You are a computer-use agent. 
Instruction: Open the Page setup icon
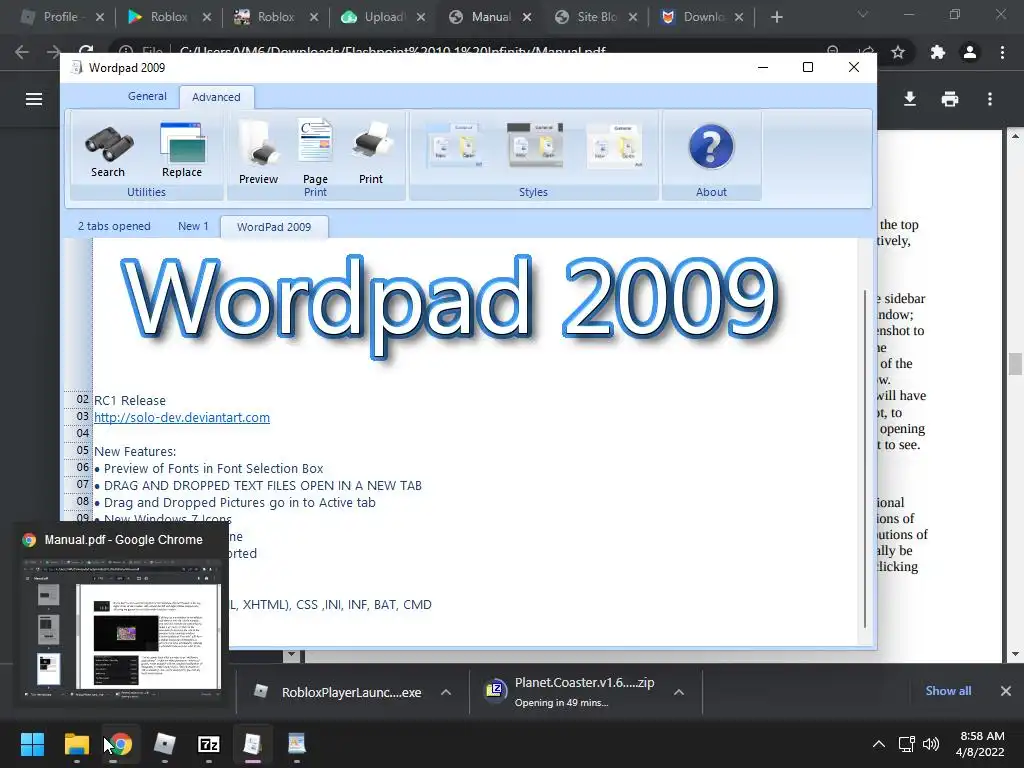[315, 152]
